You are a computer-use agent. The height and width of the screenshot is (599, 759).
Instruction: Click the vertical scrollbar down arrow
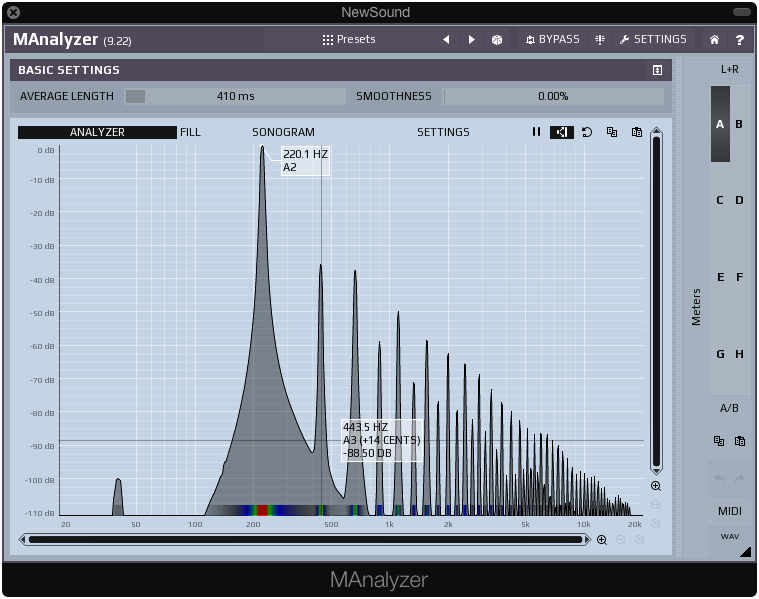[x=656, y=471]
